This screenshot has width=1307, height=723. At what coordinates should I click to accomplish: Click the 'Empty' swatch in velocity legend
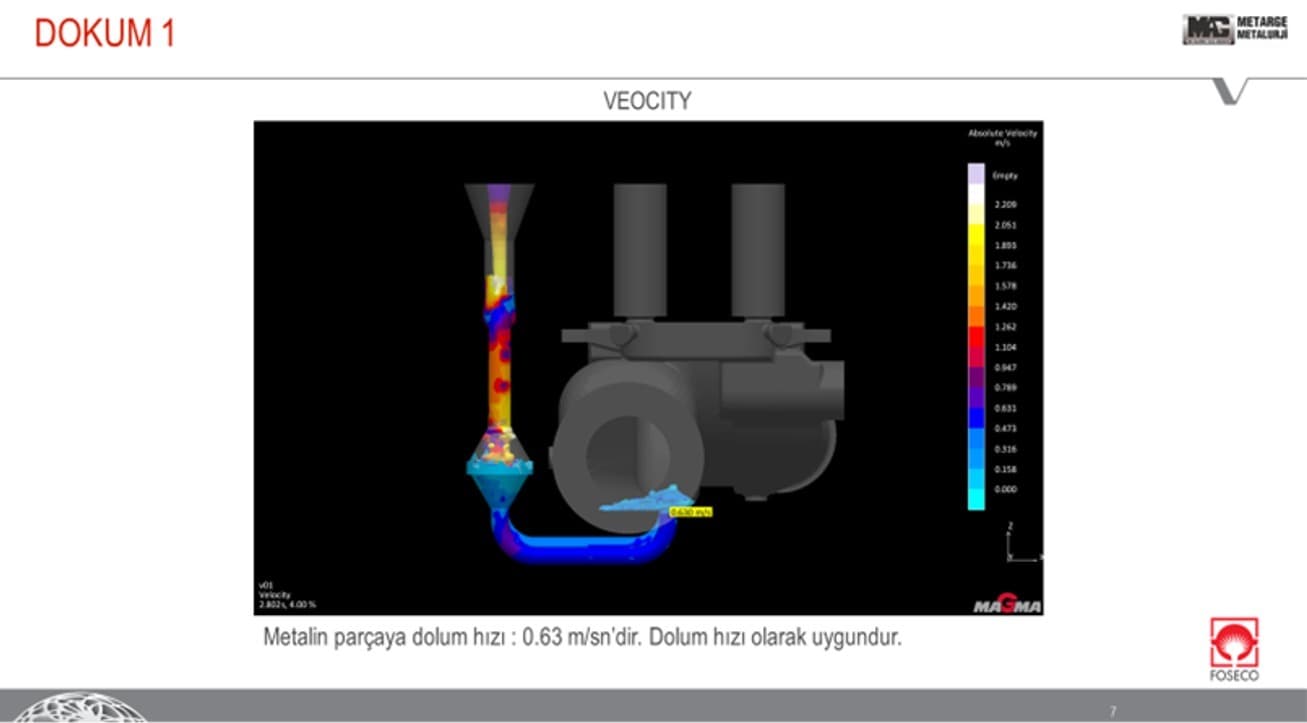click(976, 175)
